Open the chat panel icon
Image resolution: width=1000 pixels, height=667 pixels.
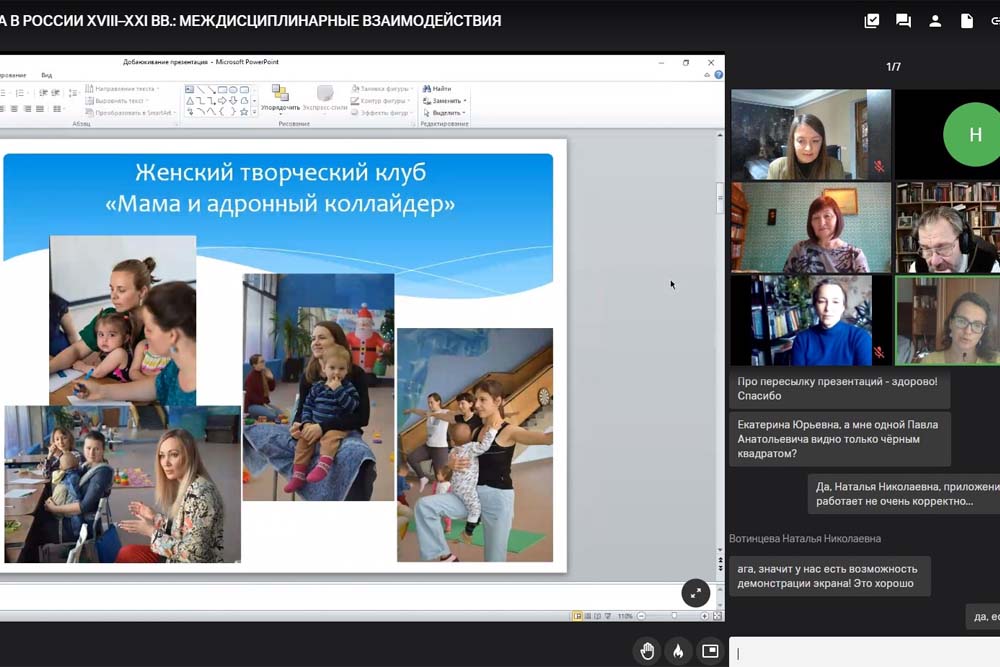pyautogui.click(x=903, y=20)
